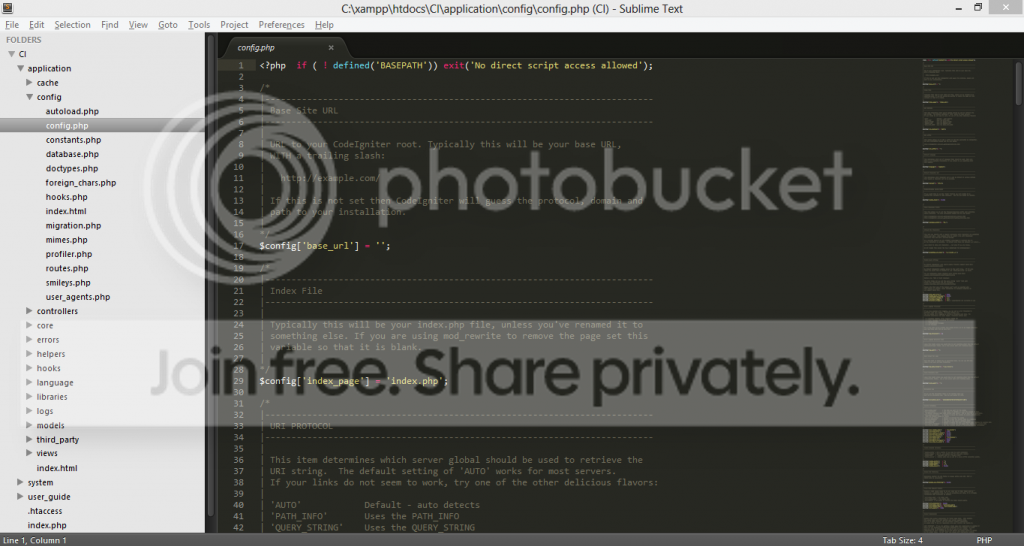Click the minimap code overview
This screenshot has width=1024, height=546.
coord(965,295)
